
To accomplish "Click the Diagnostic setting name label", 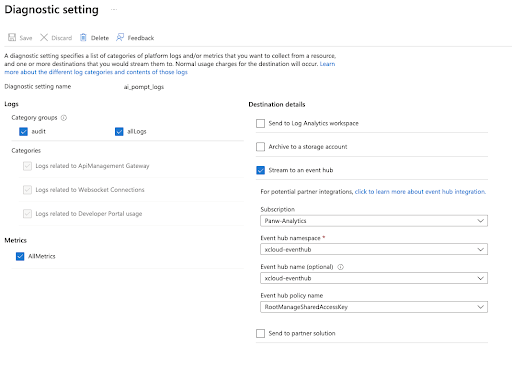I will (38, 87).
